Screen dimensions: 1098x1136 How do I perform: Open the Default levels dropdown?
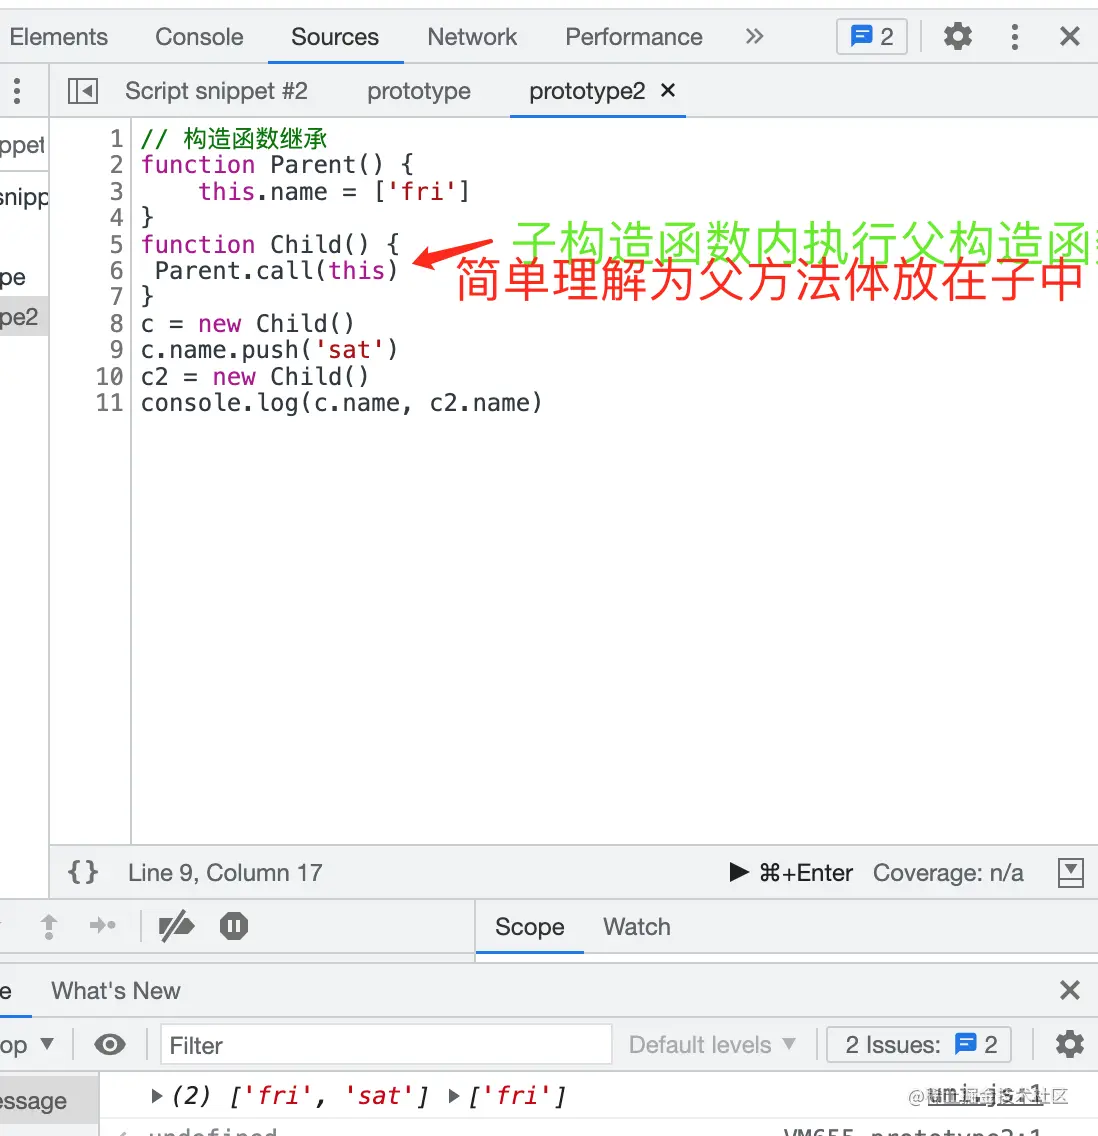pos(712,1045)
